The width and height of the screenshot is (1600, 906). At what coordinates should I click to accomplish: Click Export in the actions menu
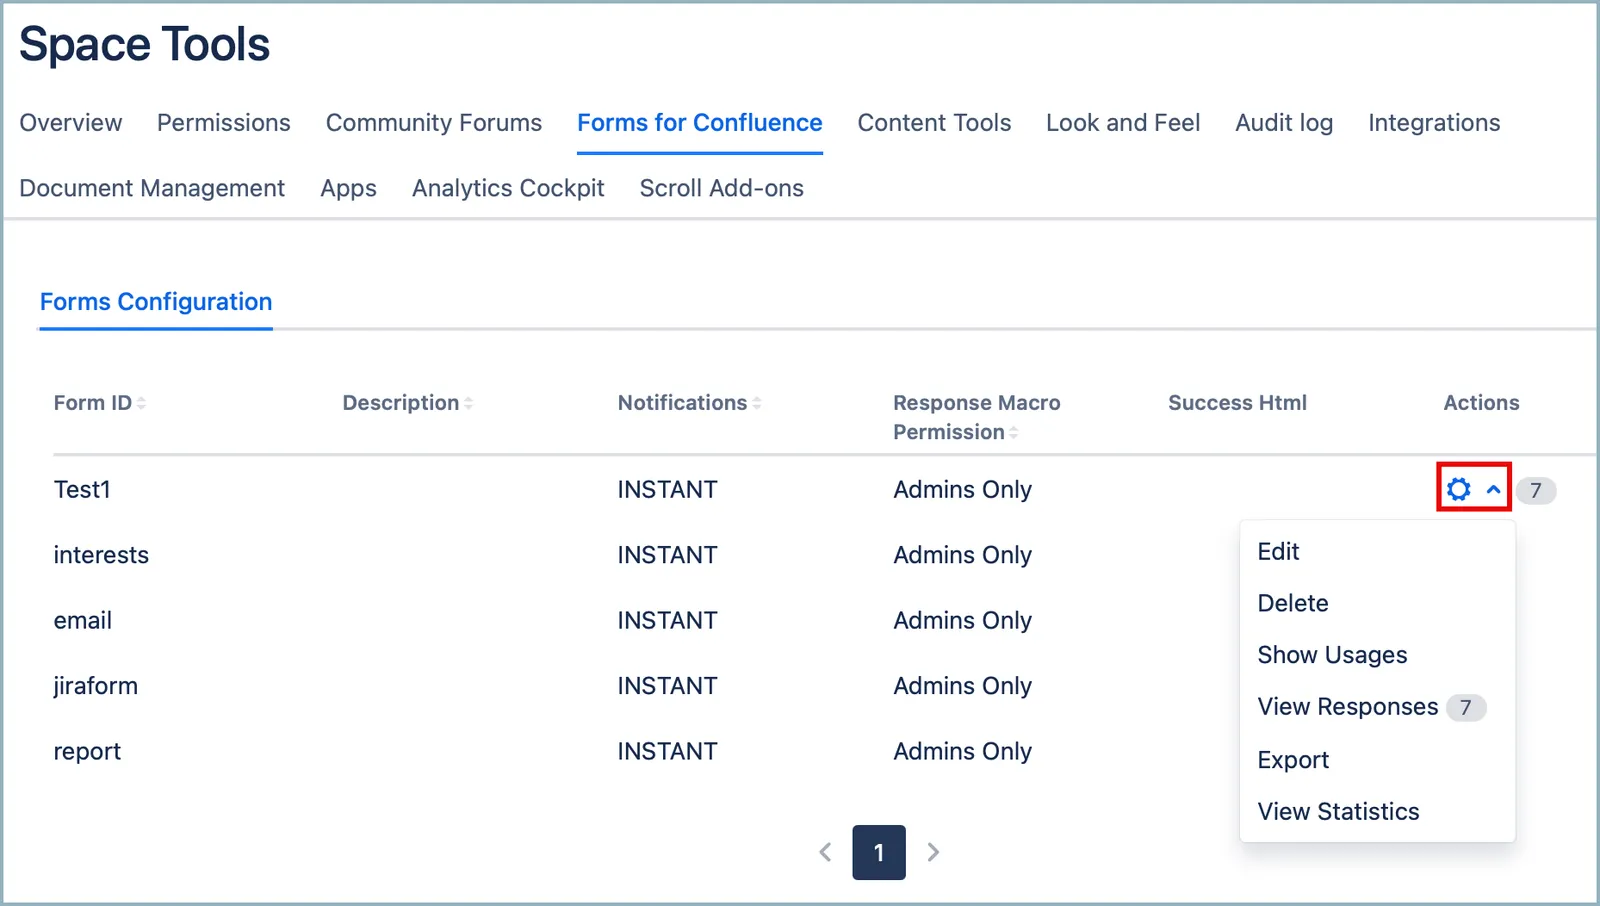click(1293, 760)
